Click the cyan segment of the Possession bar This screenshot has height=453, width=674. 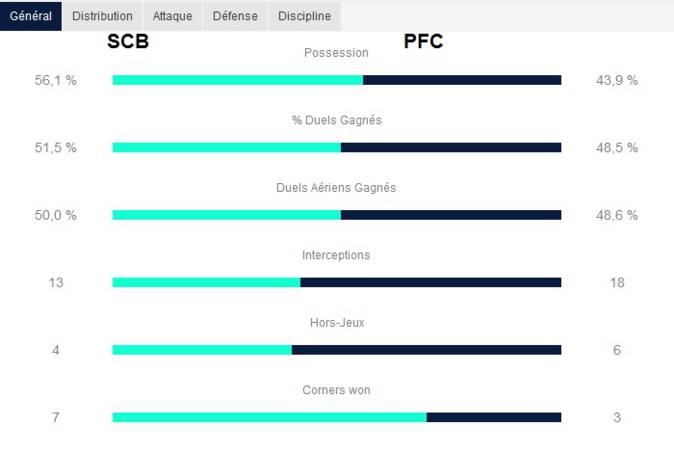click(238, 80)
